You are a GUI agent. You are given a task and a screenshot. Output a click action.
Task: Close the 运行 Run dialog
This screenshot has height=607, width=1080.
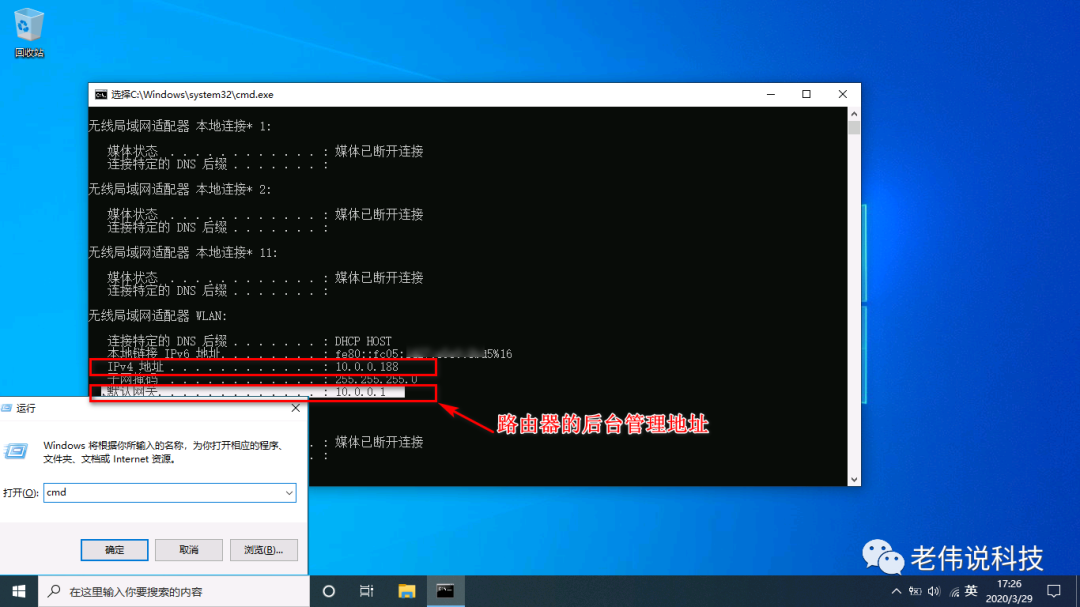(x=295, y=408)
